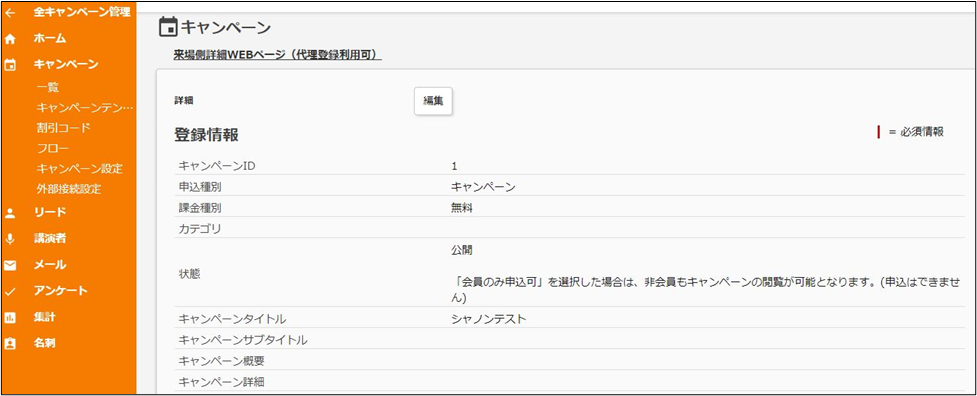Click the 申込種別 label
The height and width of the screenshot is (396, 977).
[199, 187]
